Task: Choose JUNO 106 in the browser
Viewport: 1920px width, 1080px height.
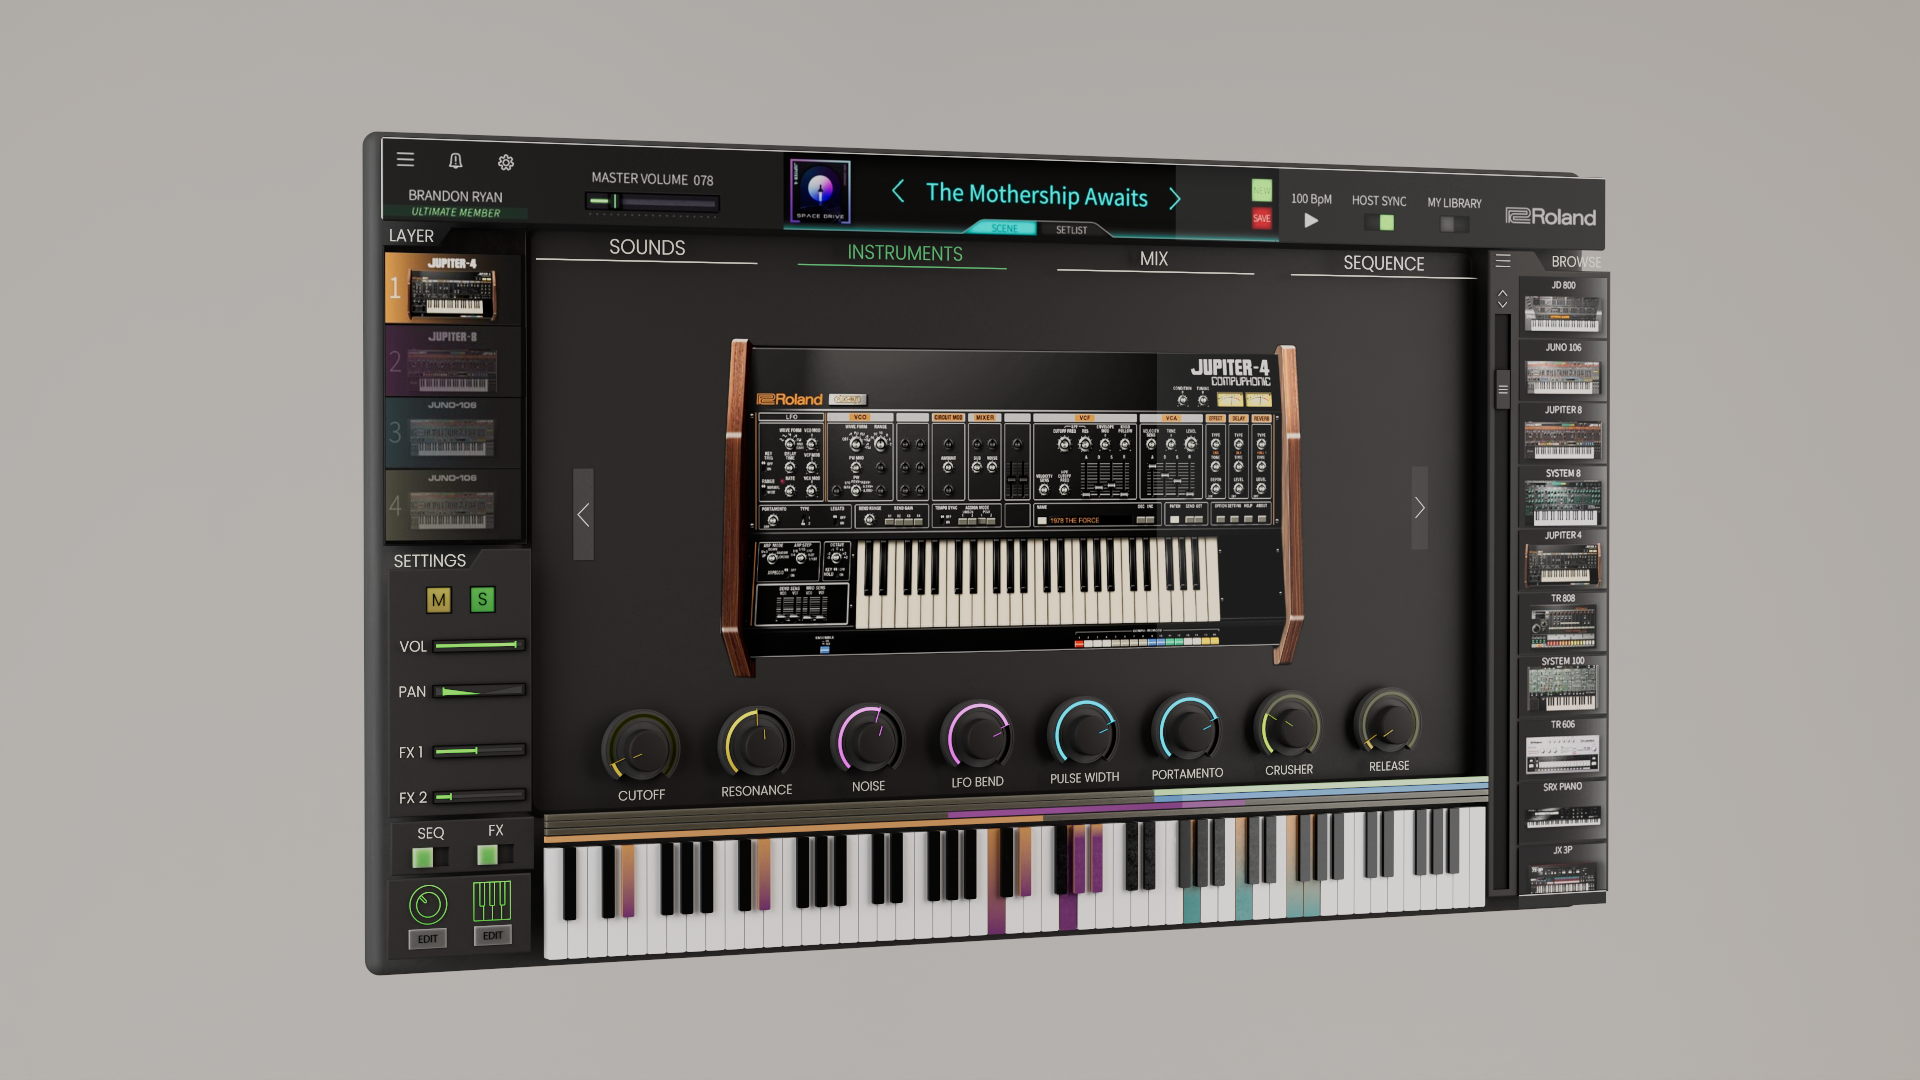Action: coord(1562,370)
